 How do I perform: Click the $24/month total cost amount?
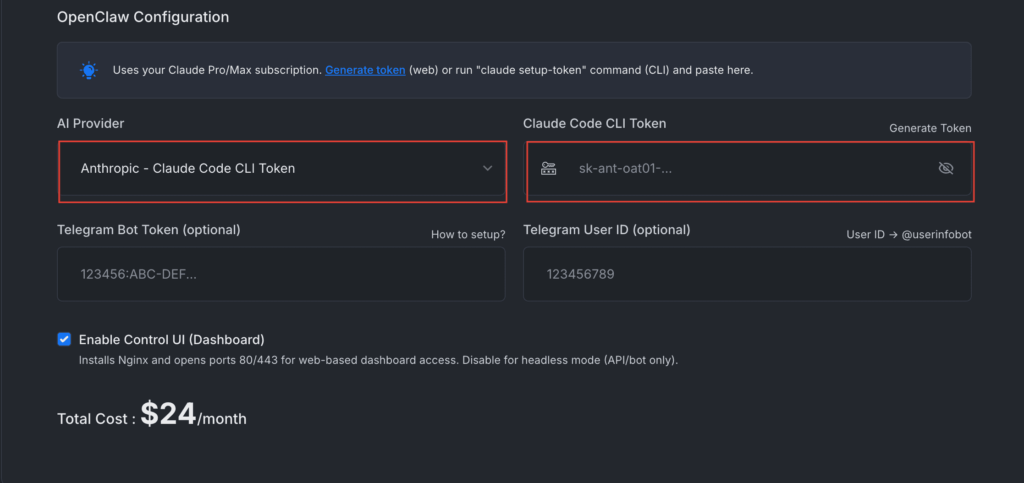coord(192,414)
